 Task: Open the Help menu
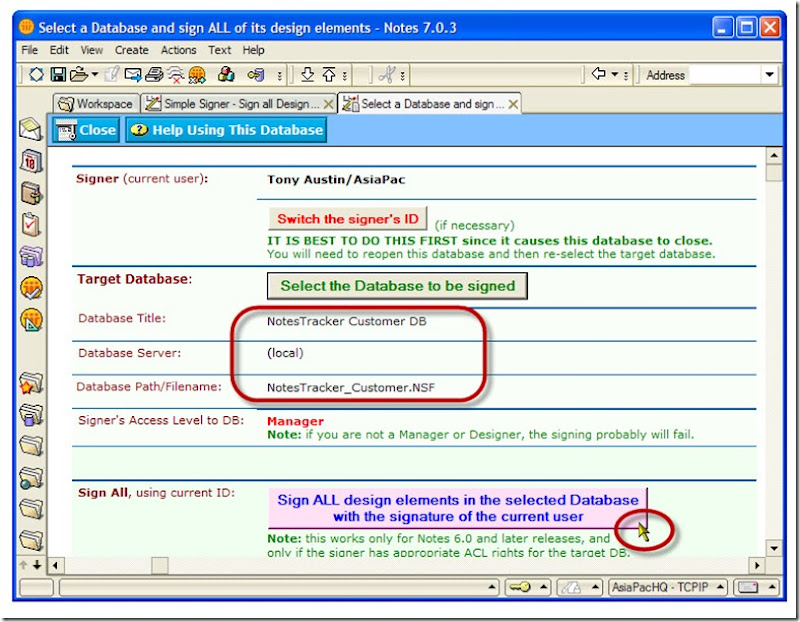pyautogui.click(x=254, y=50)
